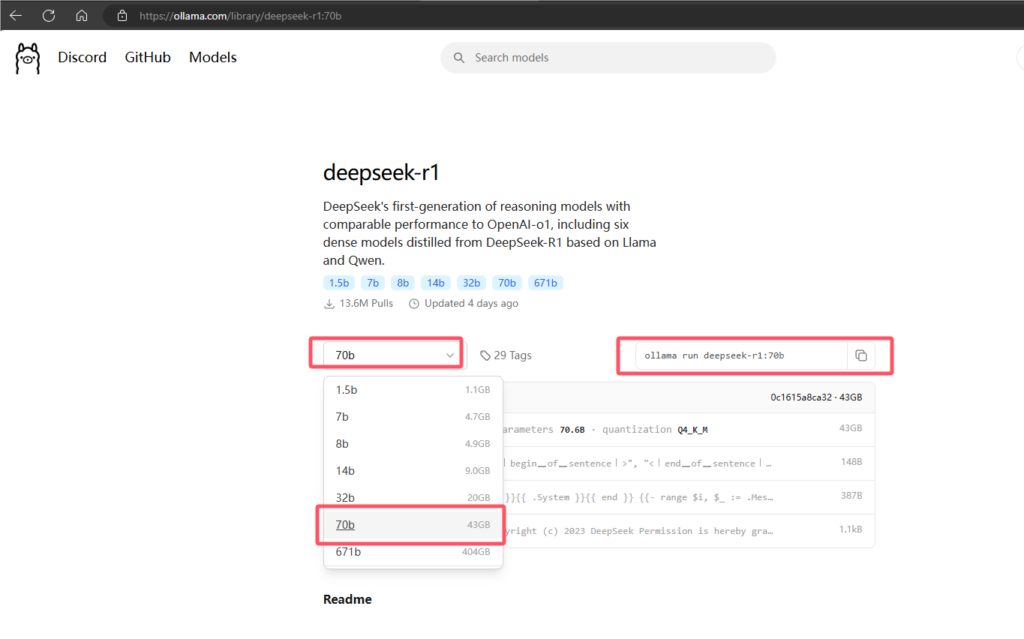
Task: Click the 387B size value
Action: coord(852,496)
